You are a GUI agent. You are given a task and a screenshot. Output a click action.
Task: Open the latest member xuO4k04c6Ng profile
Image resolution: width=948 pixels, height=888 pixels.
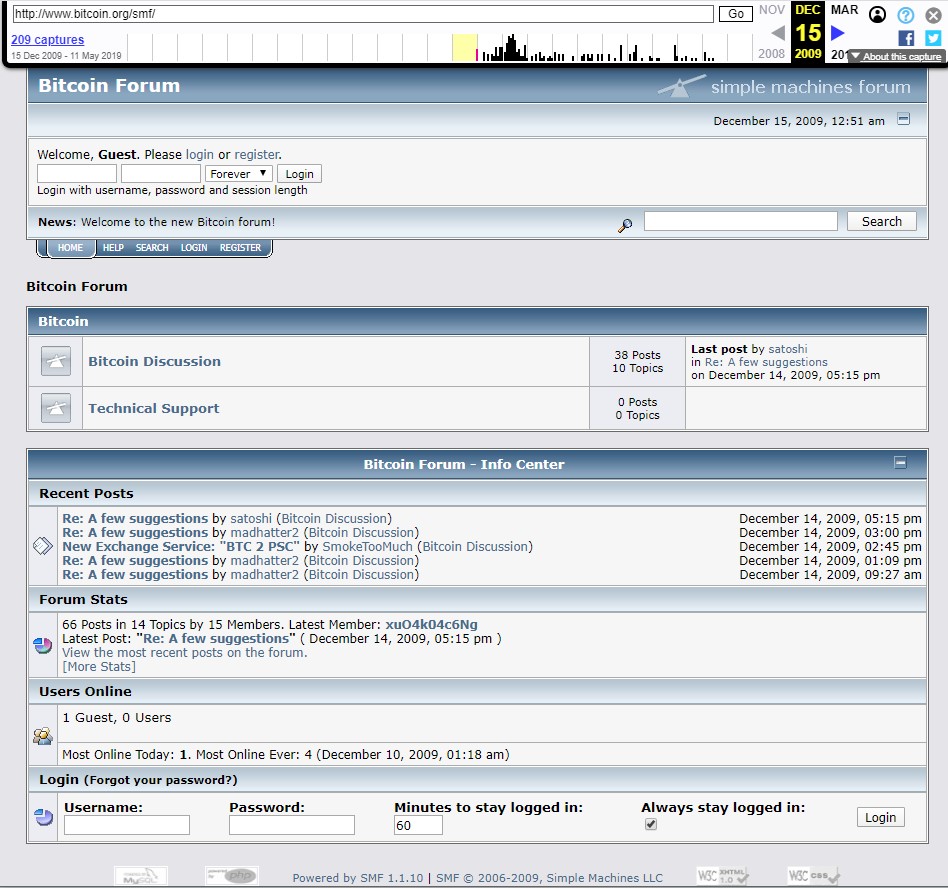pos(431,624)
